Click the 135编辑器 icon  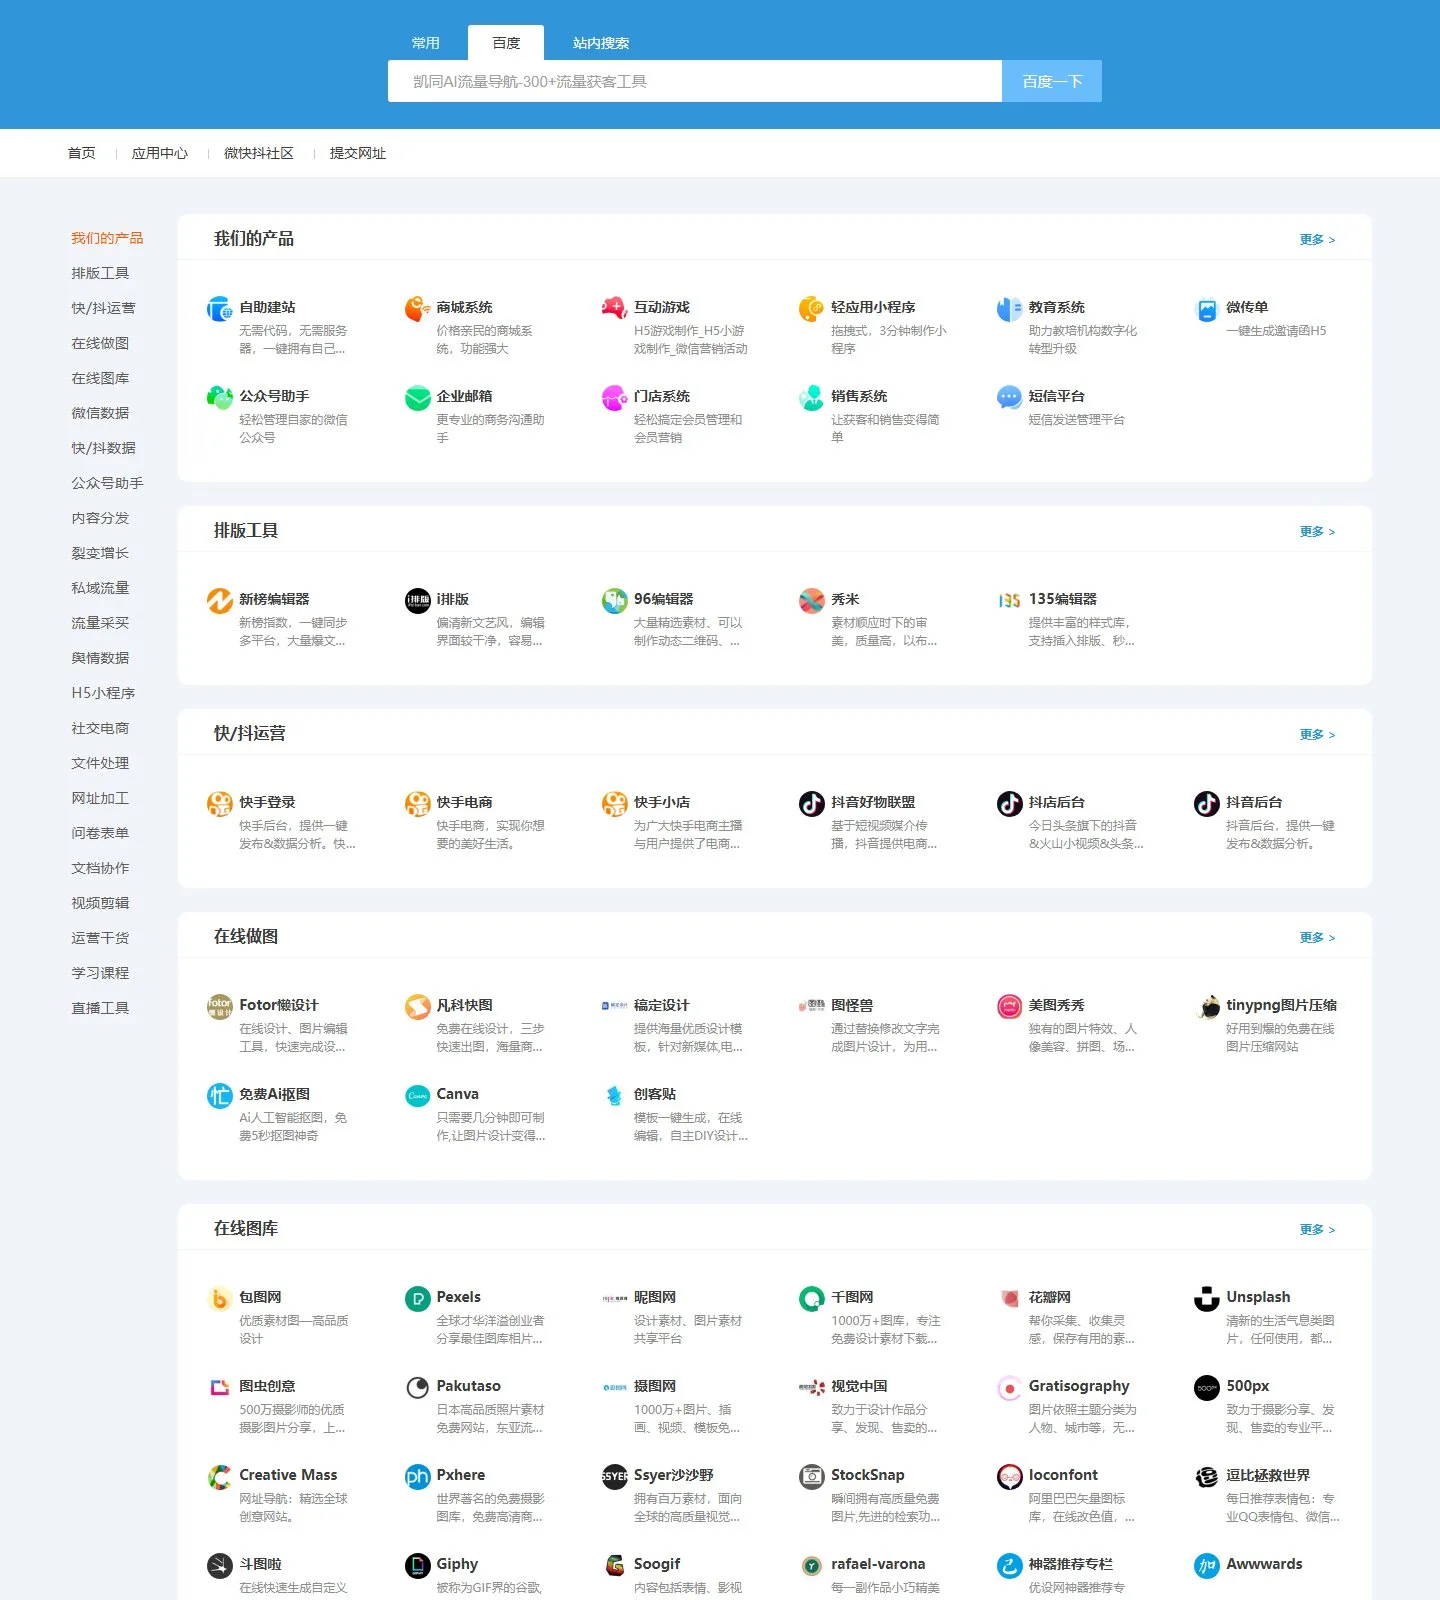1009,601
